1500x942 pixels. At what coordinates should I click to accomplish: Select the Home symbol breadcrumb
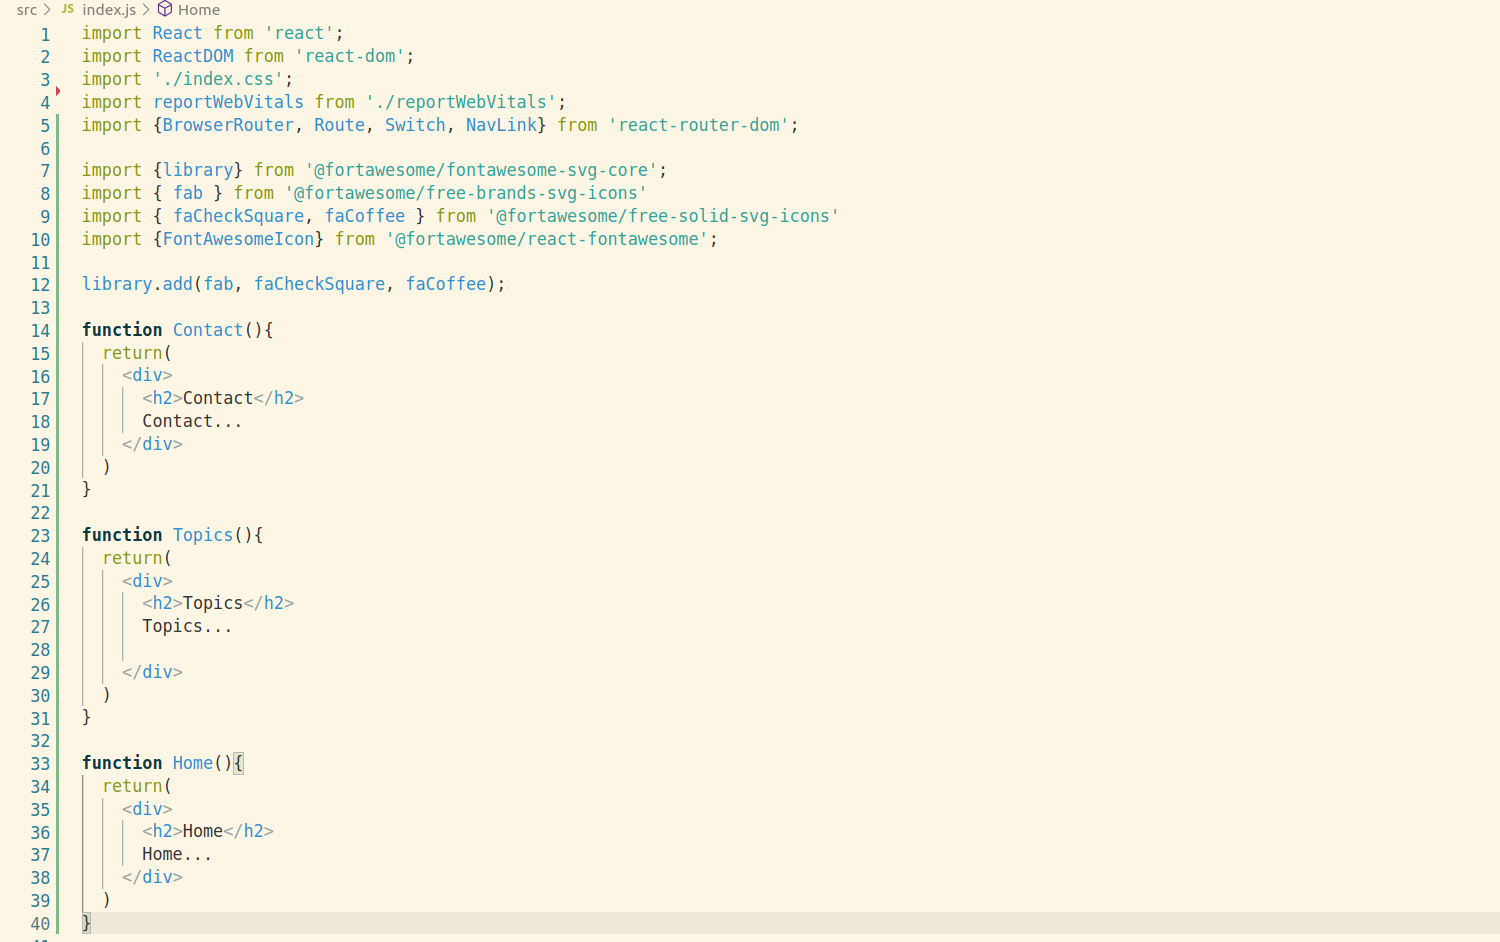point(199,10)
